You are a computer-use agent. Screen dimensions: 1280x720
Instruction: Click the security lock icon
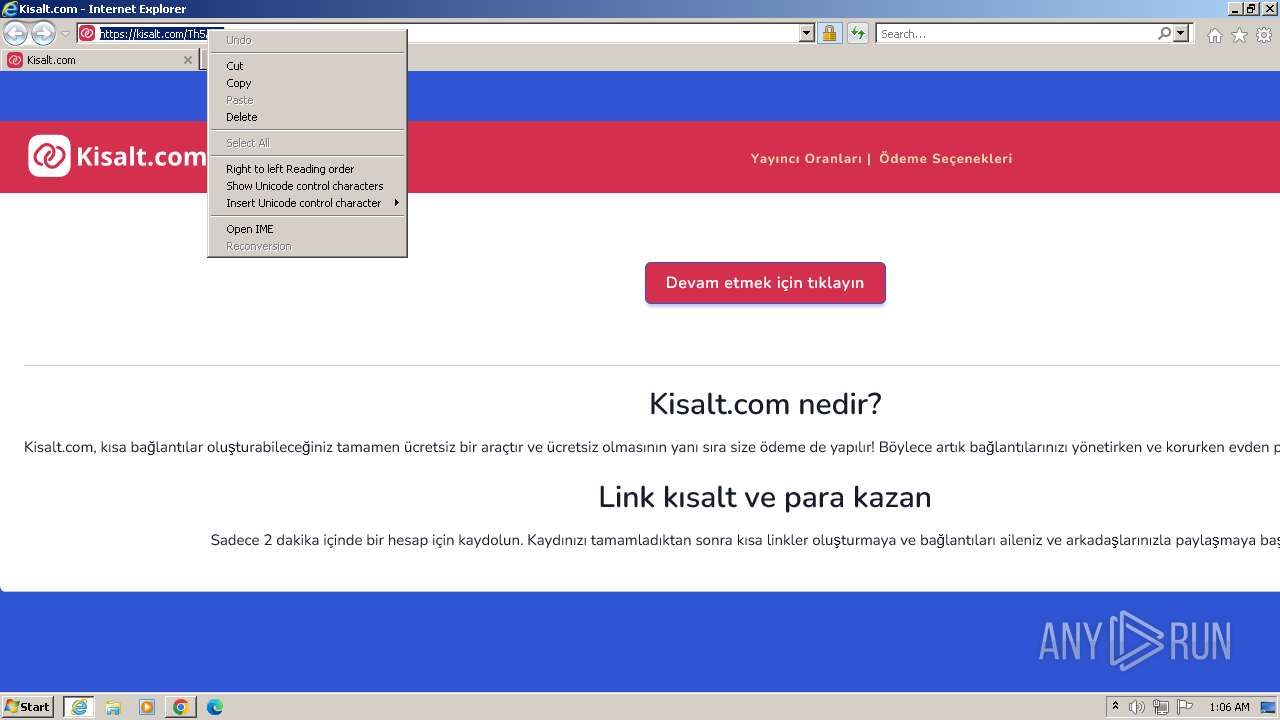[829, 33]
